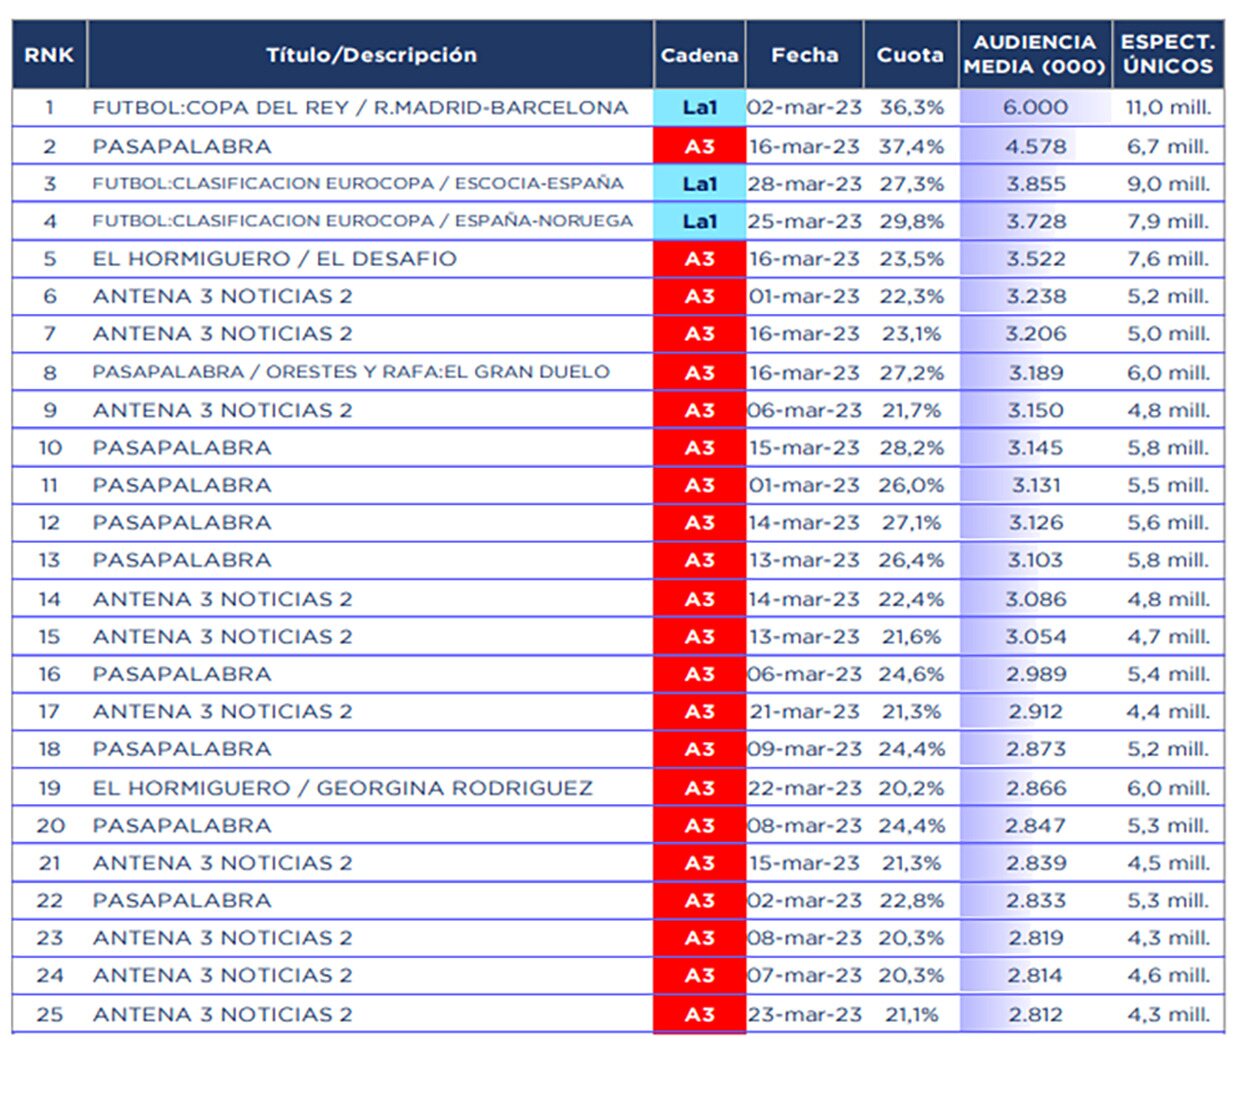Click the El Hormiguero / Georgina Rodriguez entry
The width and height of the screenshot is (1235, 1100).
(342, 788)
